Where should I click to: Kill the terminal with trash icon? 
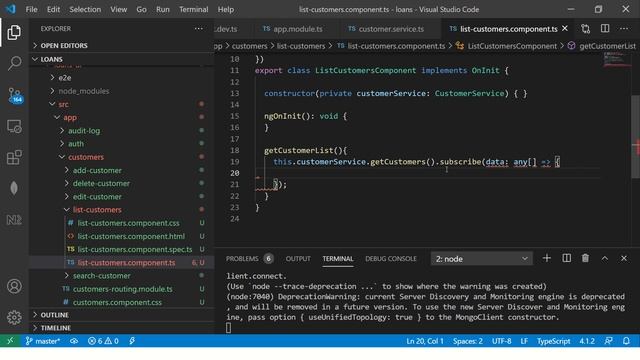[x=585, y=258]
